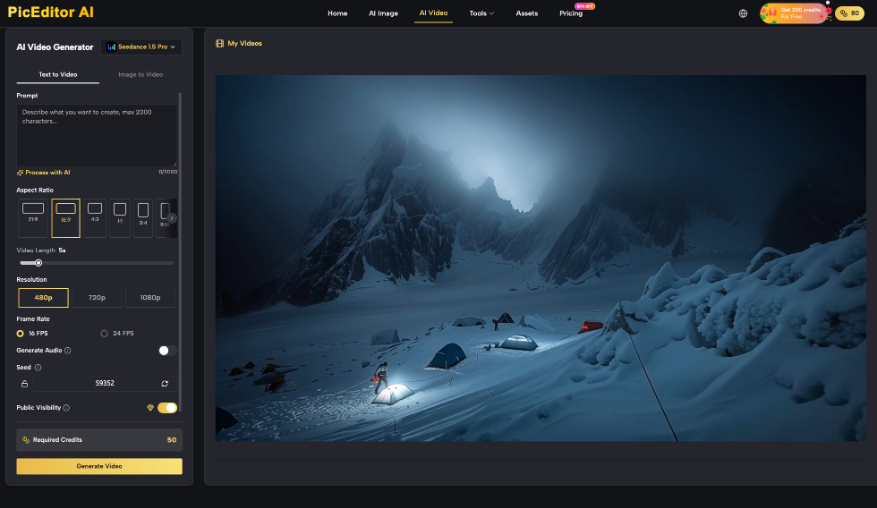877x508 pixels.
Task: Open the 80 credits balance badge
Action: tap(850, 13)
